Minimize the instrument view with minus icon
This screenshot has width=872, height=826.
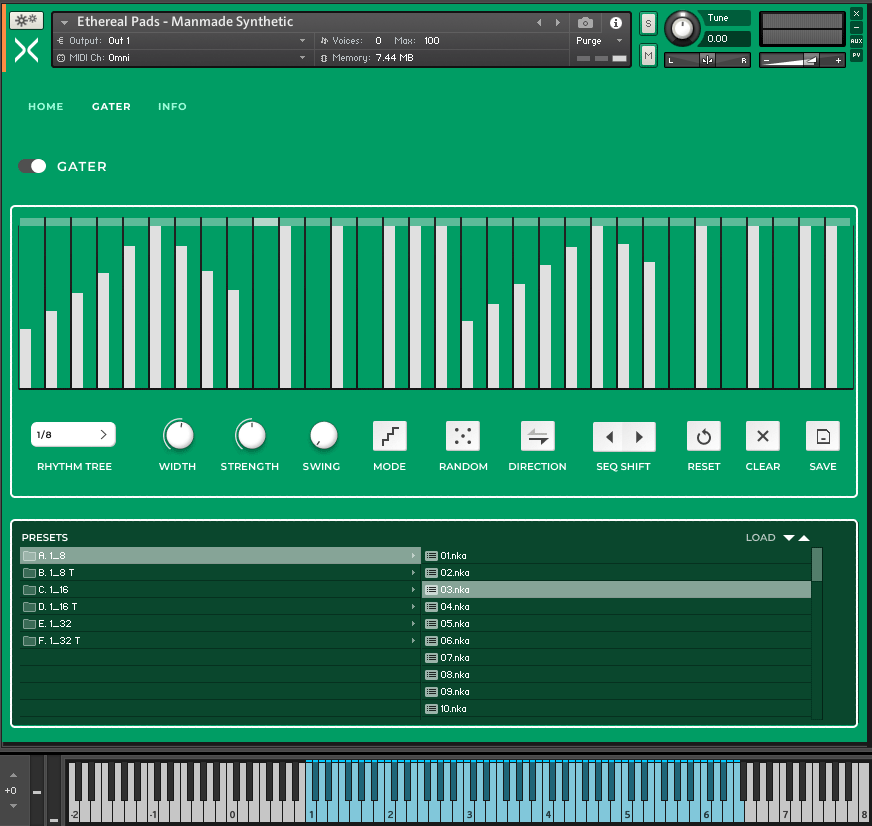click(x=856, y=27)
